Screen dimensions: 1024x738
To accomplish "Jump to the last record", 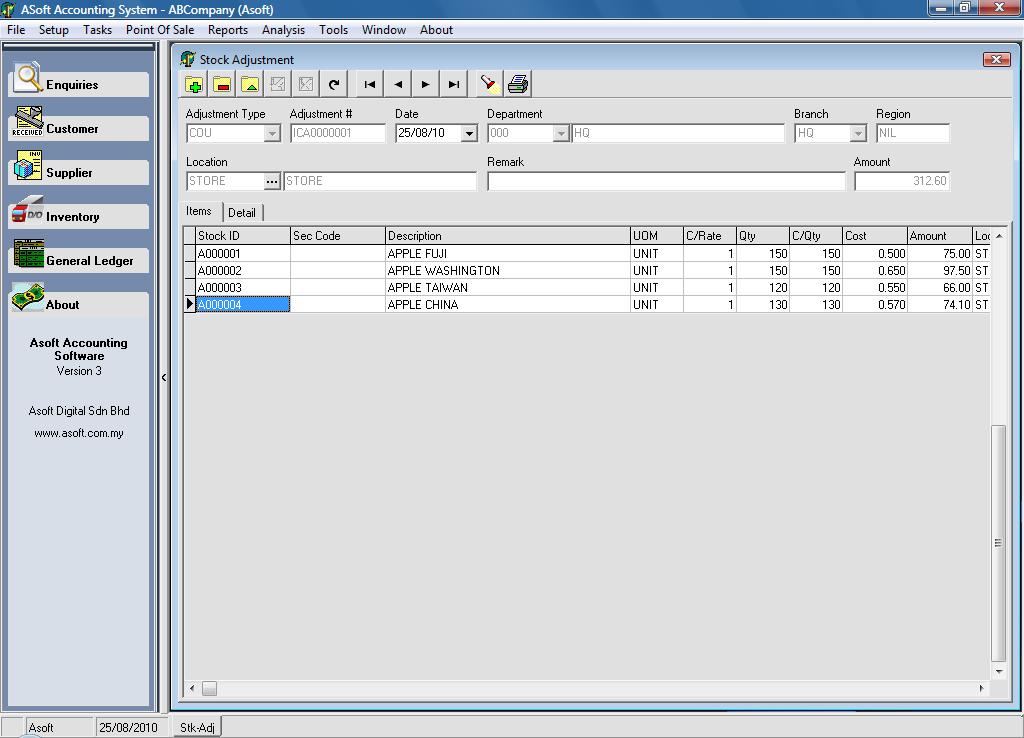I will tap(454, 84).
